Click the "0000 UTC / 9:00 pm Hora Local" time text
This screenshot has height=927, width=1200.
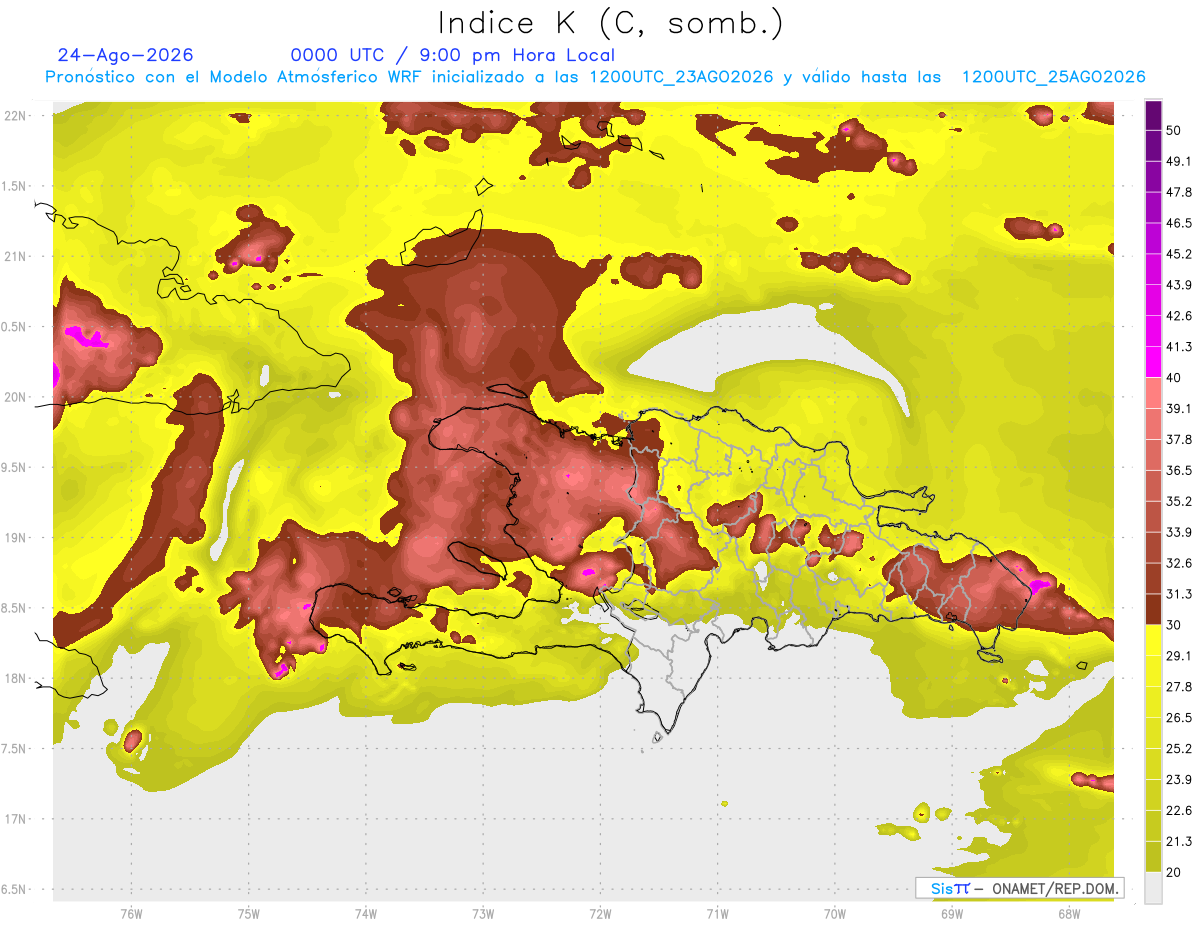(x=453, y=55)
